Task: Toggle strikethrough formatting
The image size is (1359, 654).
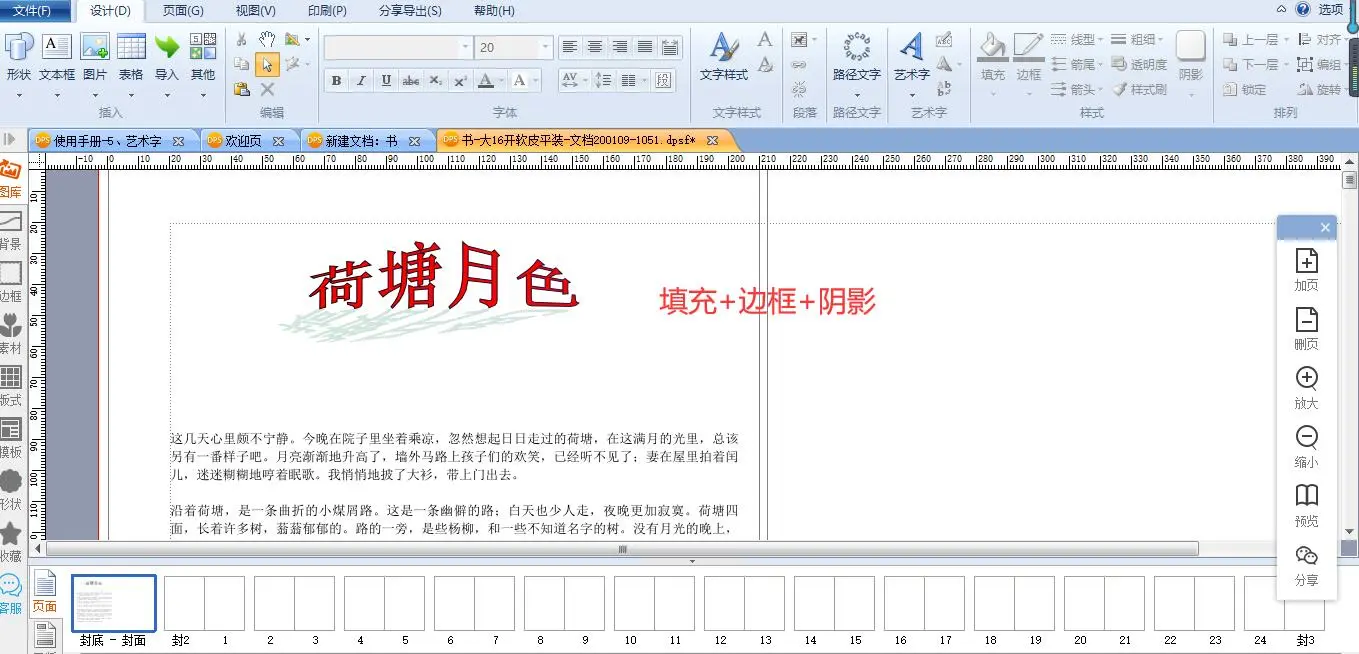Action: pyautogui.click(x=411, y=81)
